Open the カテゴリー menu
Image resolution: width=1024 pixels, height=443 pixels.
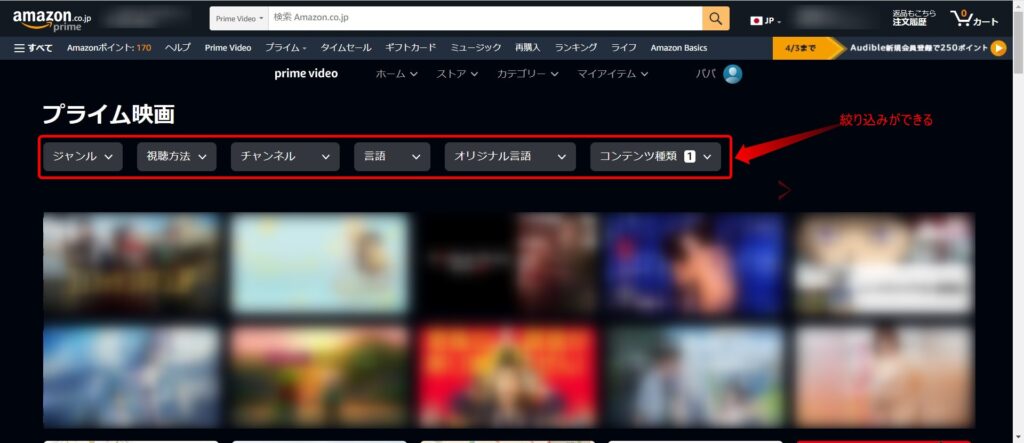coord(528,74)
